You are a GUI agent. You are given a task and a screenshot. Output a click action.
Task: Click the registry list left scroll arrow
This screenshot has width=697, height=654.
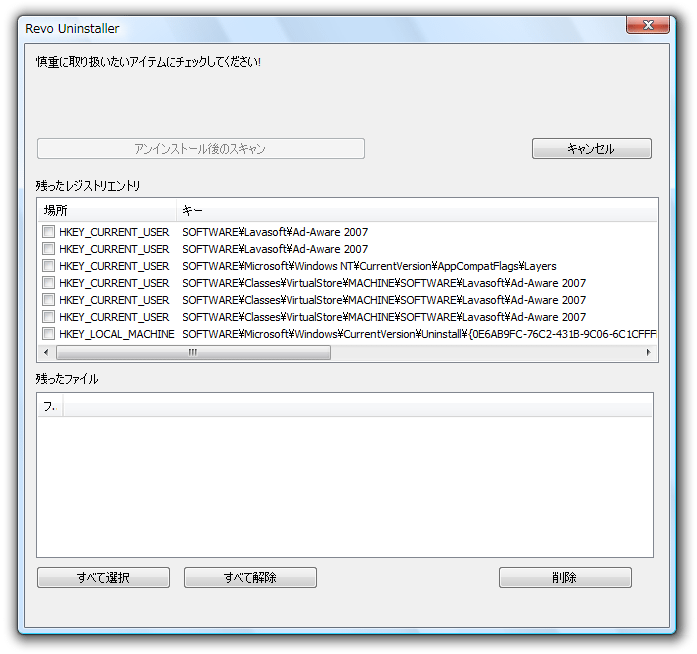46,353
